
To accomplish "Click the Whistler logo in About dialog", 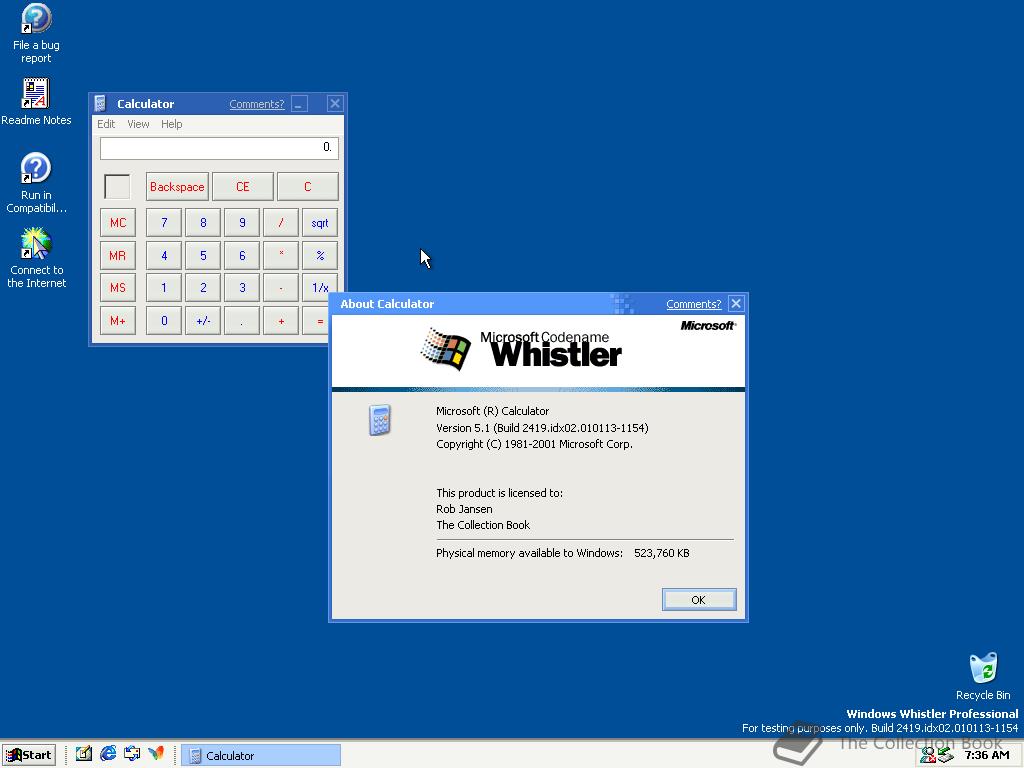I will (520, 349).
